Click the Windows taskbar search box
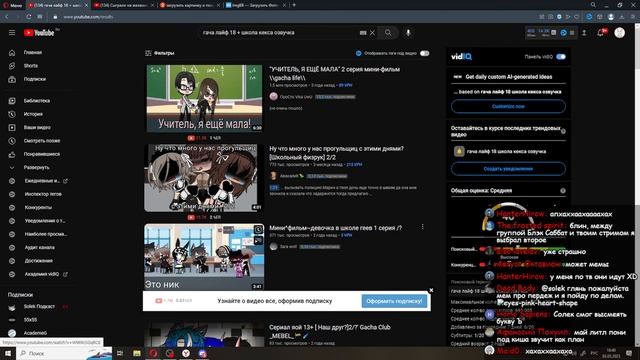The height and width of the screenshot is (360, 640). (x=64, y=353)
